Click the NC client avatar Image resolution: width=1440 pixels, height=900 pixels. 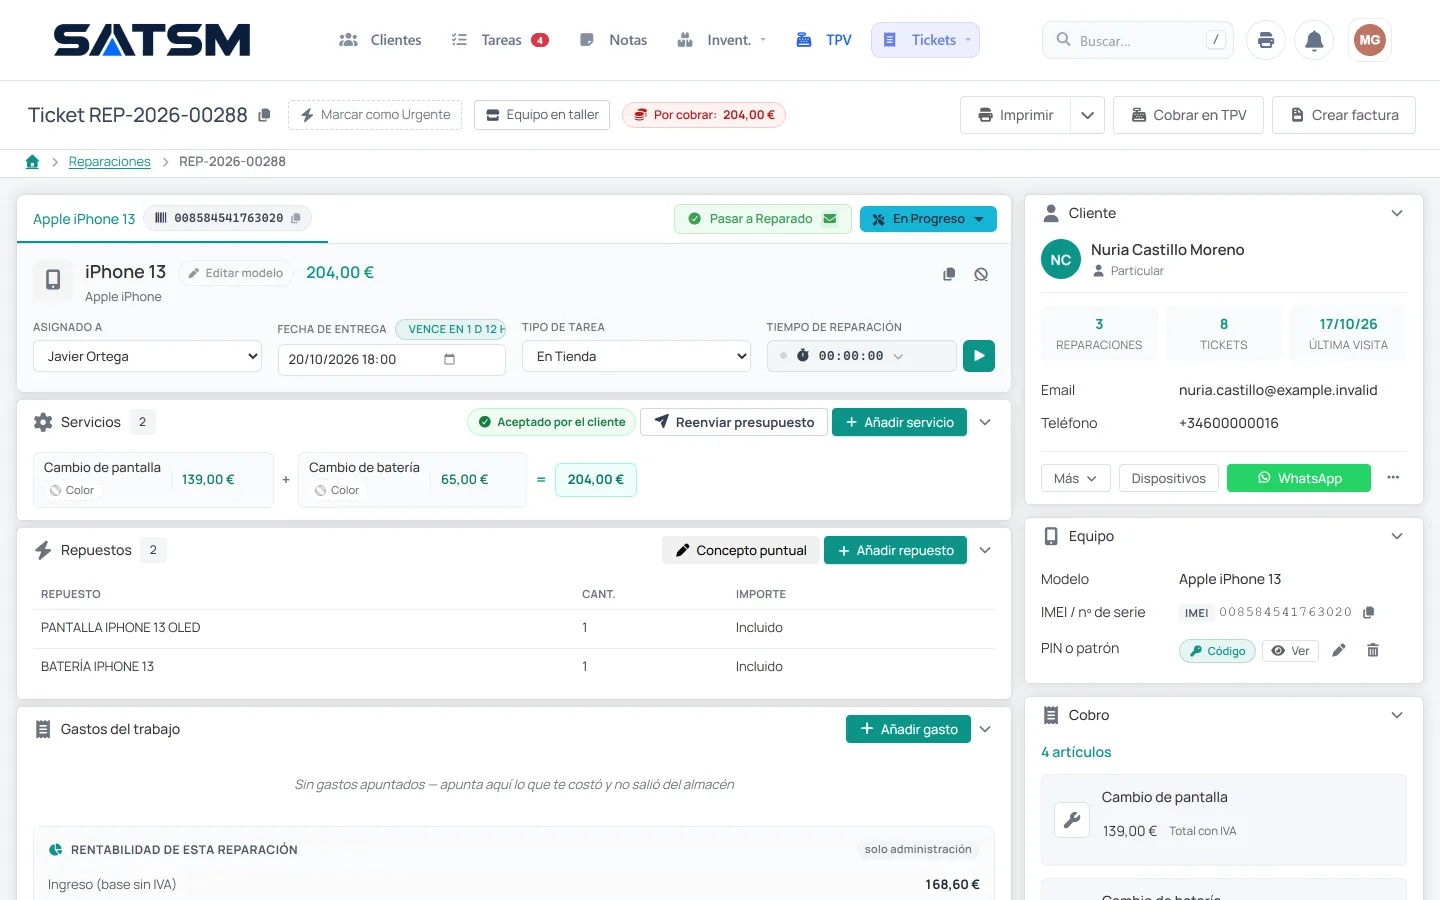(1061, 260)
